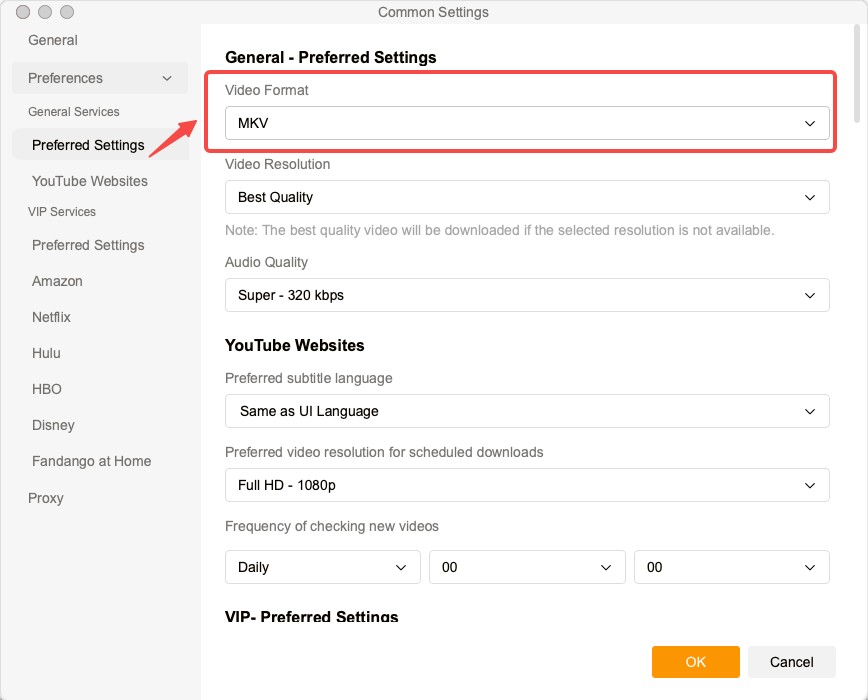Open the hour selector next to Daily
The image size is (868, 700).
[527, 567]
